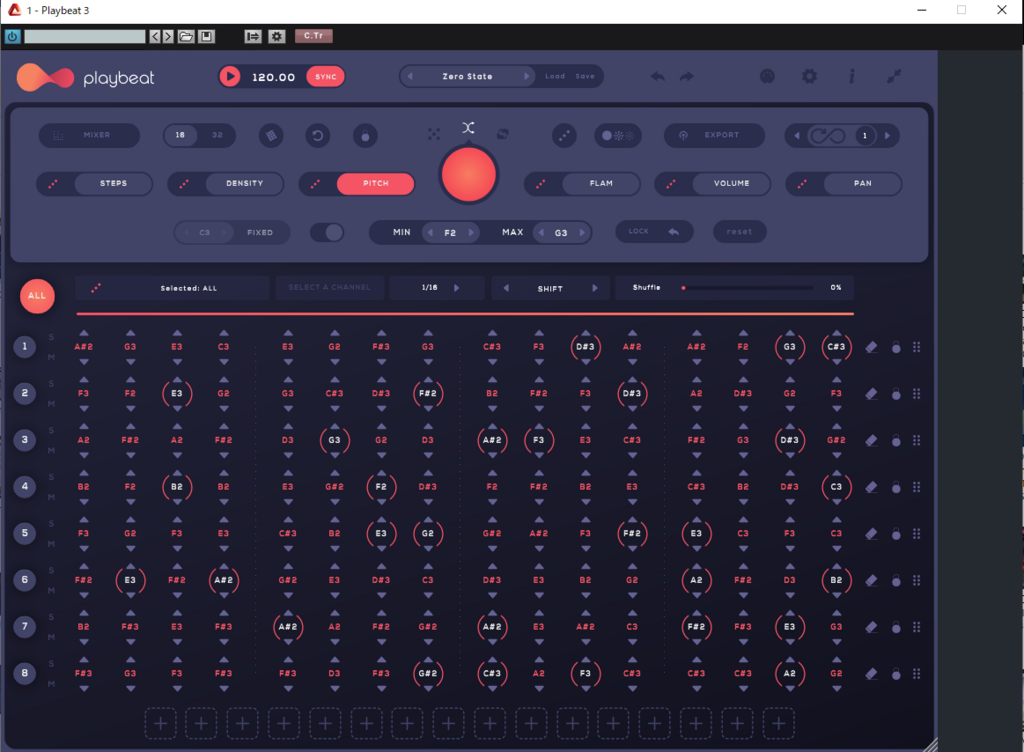
Task: Mute channel 8
Action: 51,683
